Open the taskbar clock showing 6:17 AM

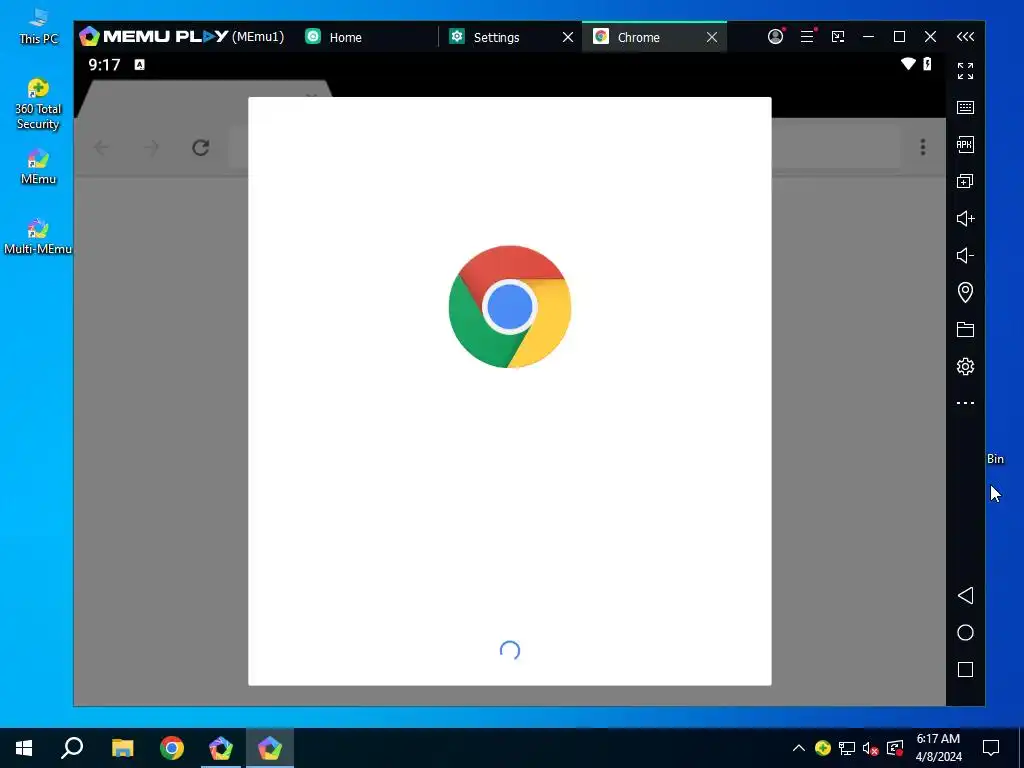coord(938,748)
